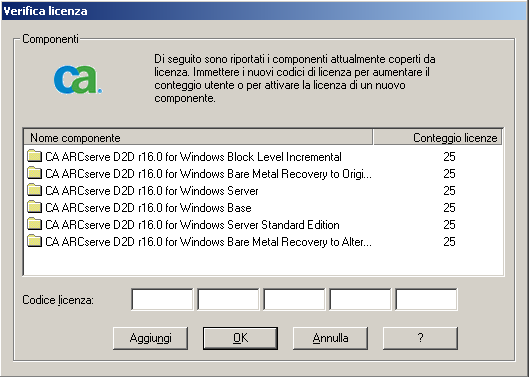Click license count 25 for Block Level Incremental

[449, 157]
